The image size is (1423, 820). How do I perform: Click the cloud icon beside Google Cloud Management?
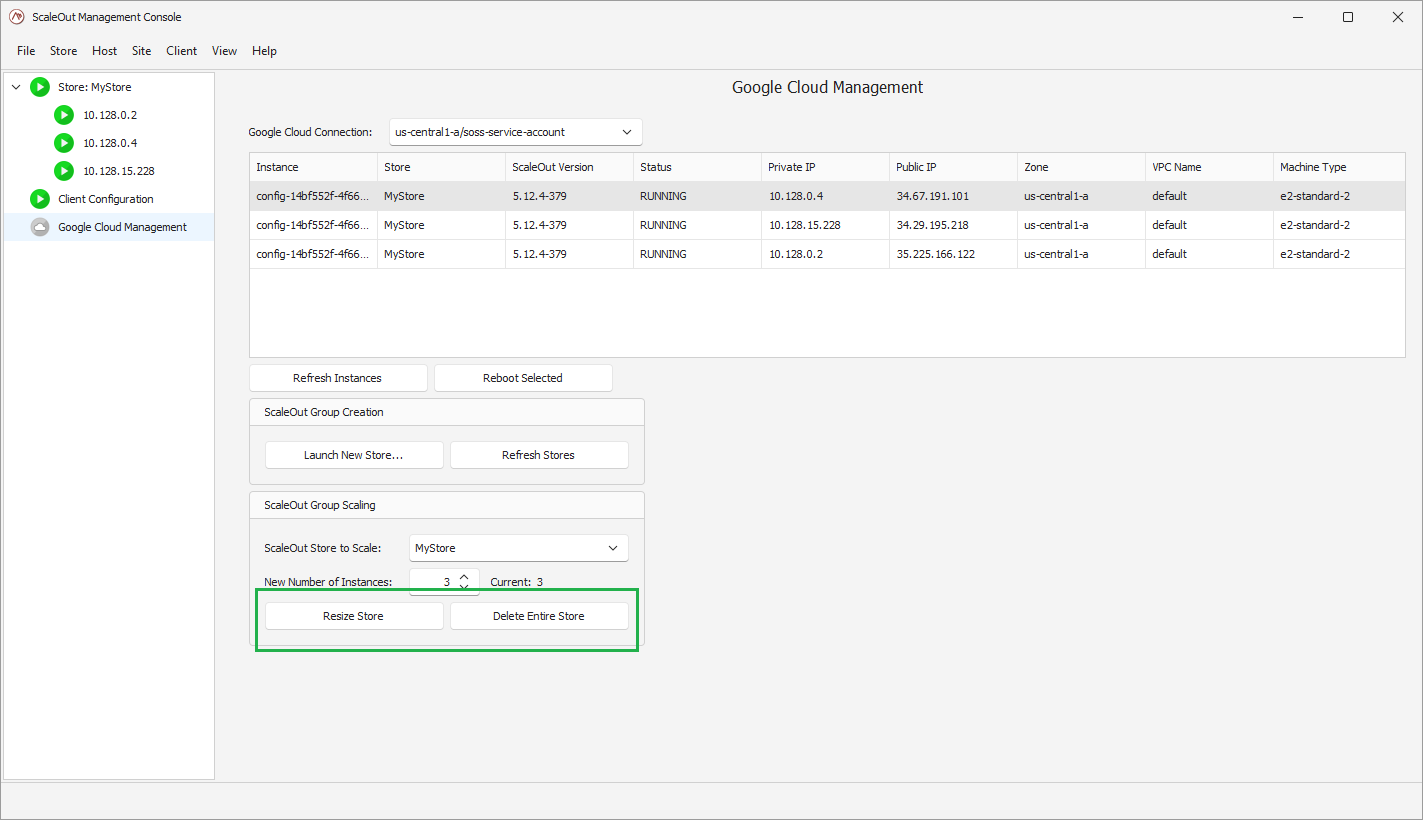coord(40,227)
